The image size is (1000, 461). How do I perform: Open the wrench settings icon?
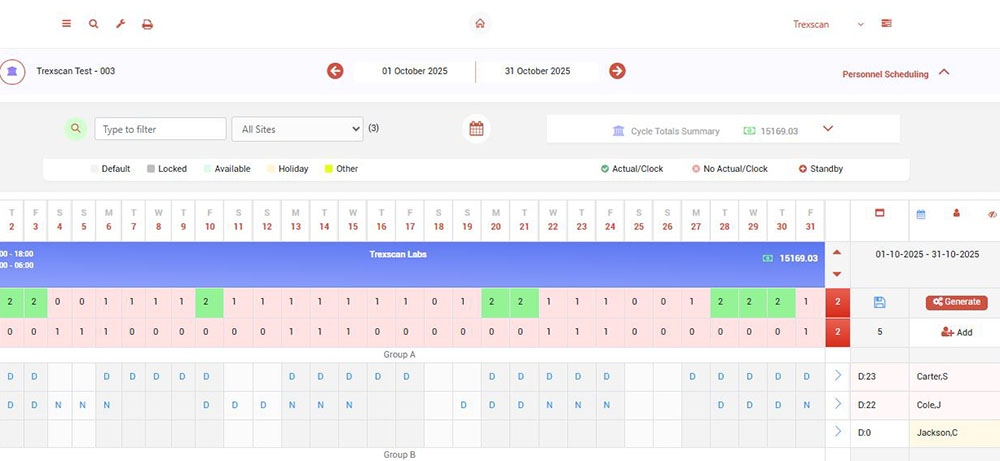(x=120, y=24)
